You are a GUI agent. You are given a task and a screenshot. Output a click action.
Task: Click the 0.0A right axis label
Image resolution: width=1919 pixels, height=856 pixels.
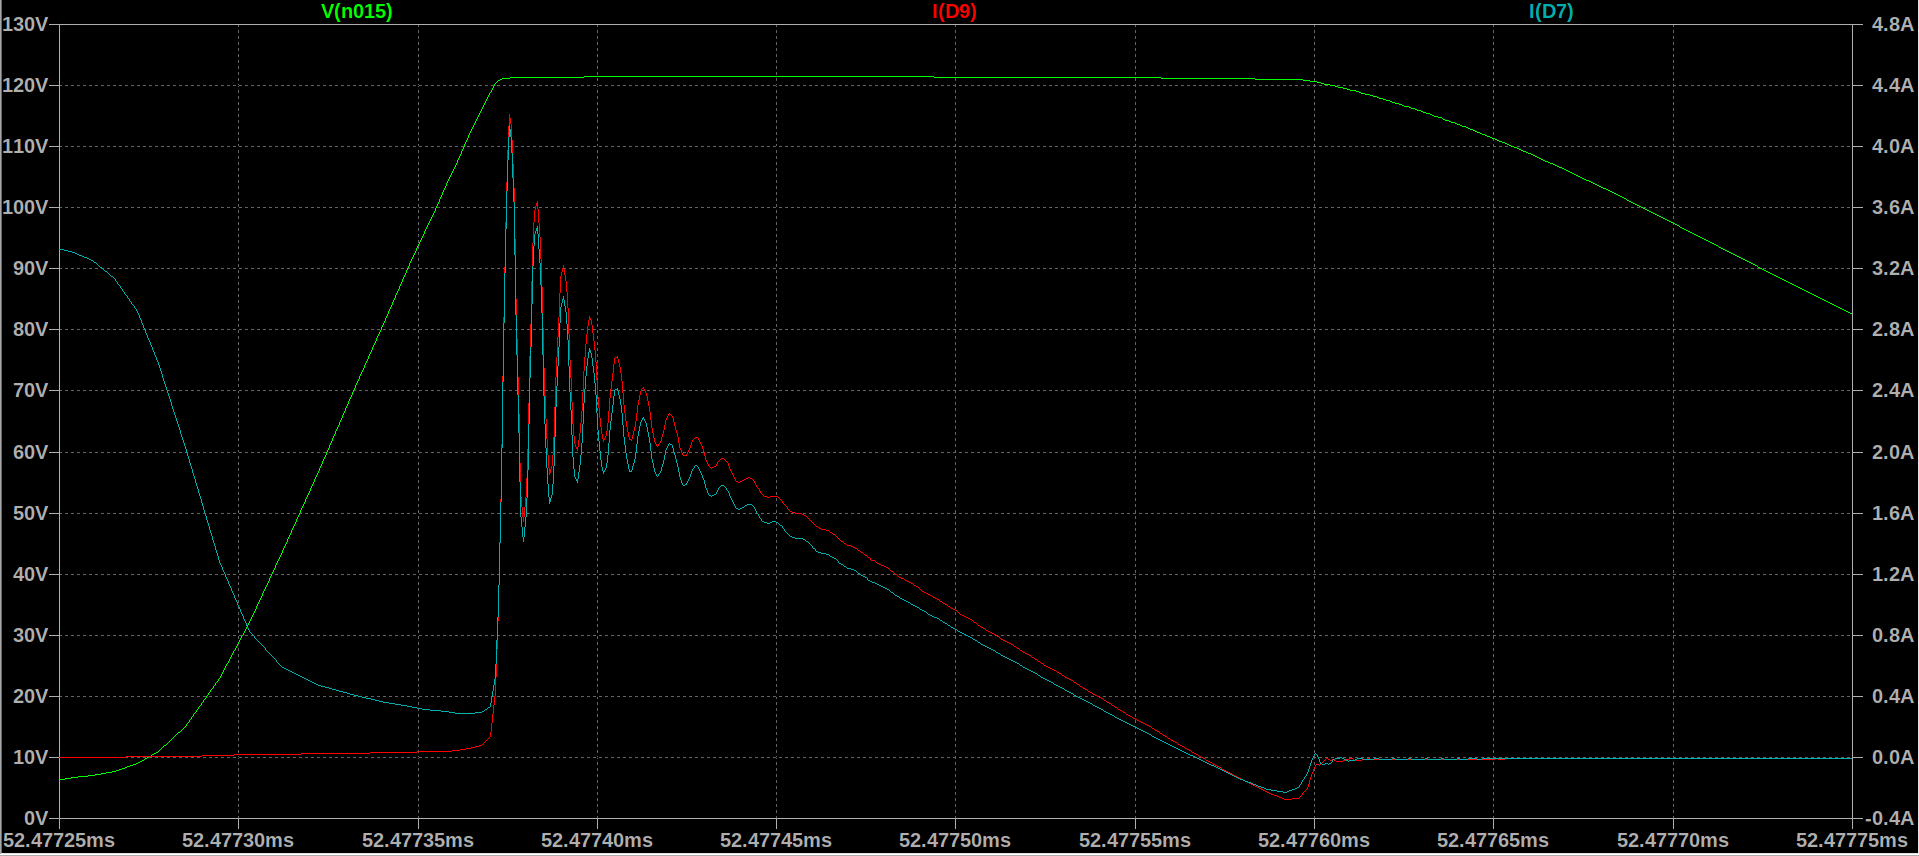[x=1892, y=757]
